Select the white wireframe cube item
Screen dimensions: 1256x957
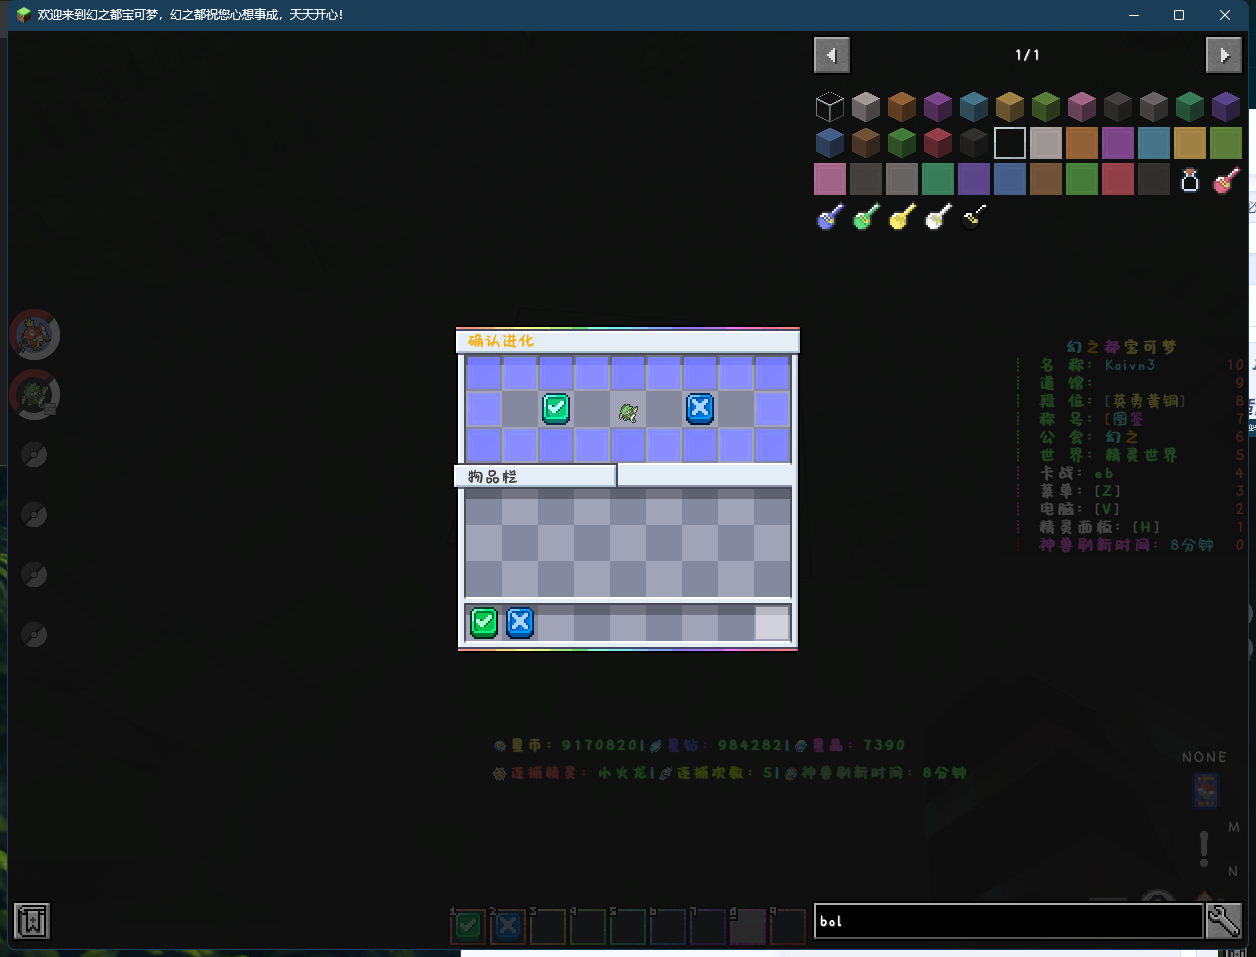pyautogui.click(x=830, y=107)
